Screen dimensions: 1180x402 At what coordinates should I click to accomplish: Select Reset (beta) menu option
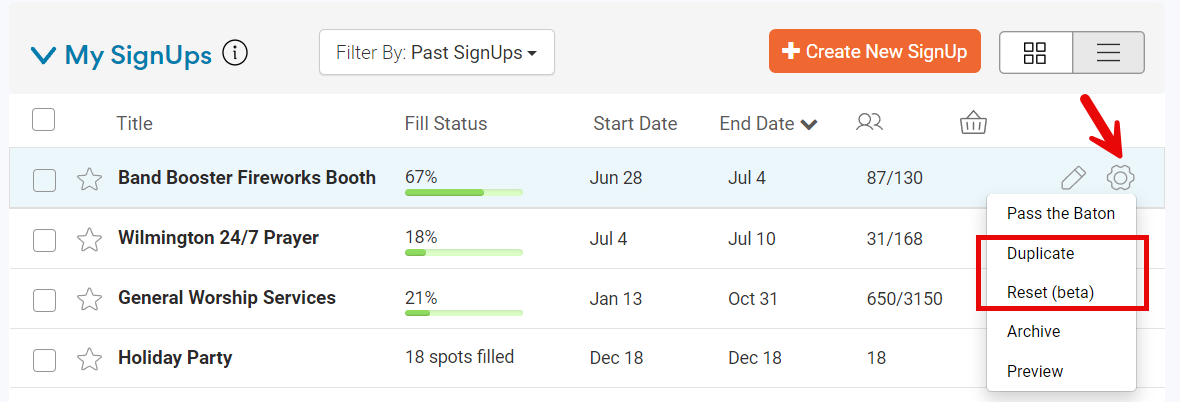click(1050, 293)
